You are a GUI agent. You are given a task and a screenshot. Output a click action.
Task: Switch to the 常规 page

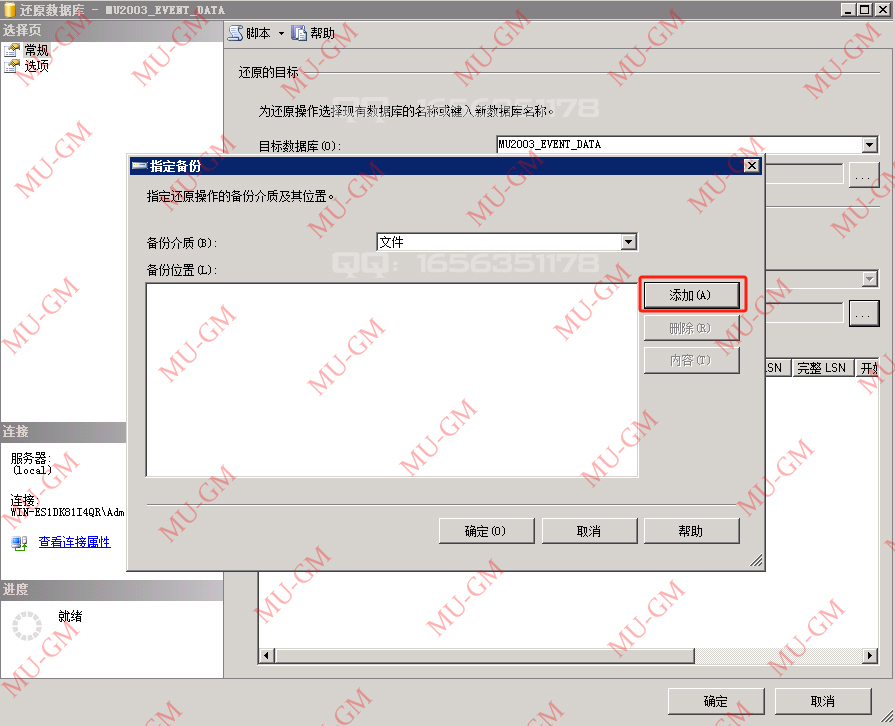38,50
